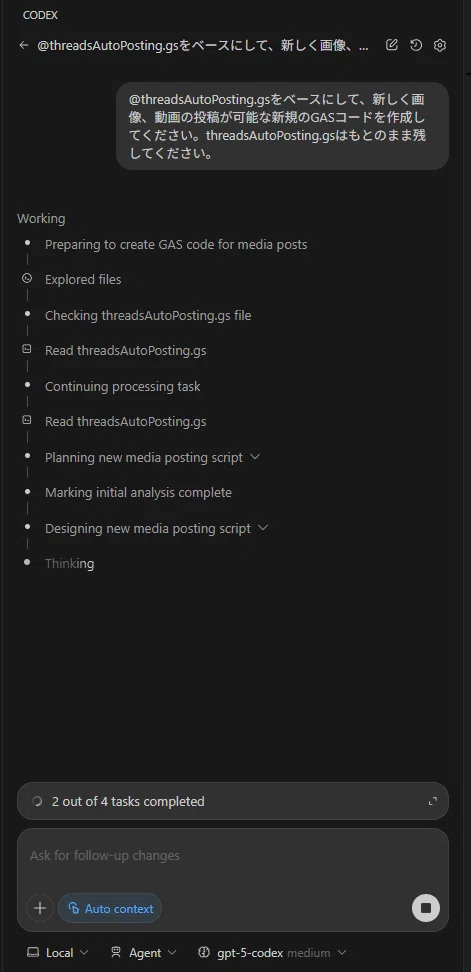The width and height of the screenshot is (471, 972).
Task: Open the Local environment dropdown
Action: coord(58,952)
